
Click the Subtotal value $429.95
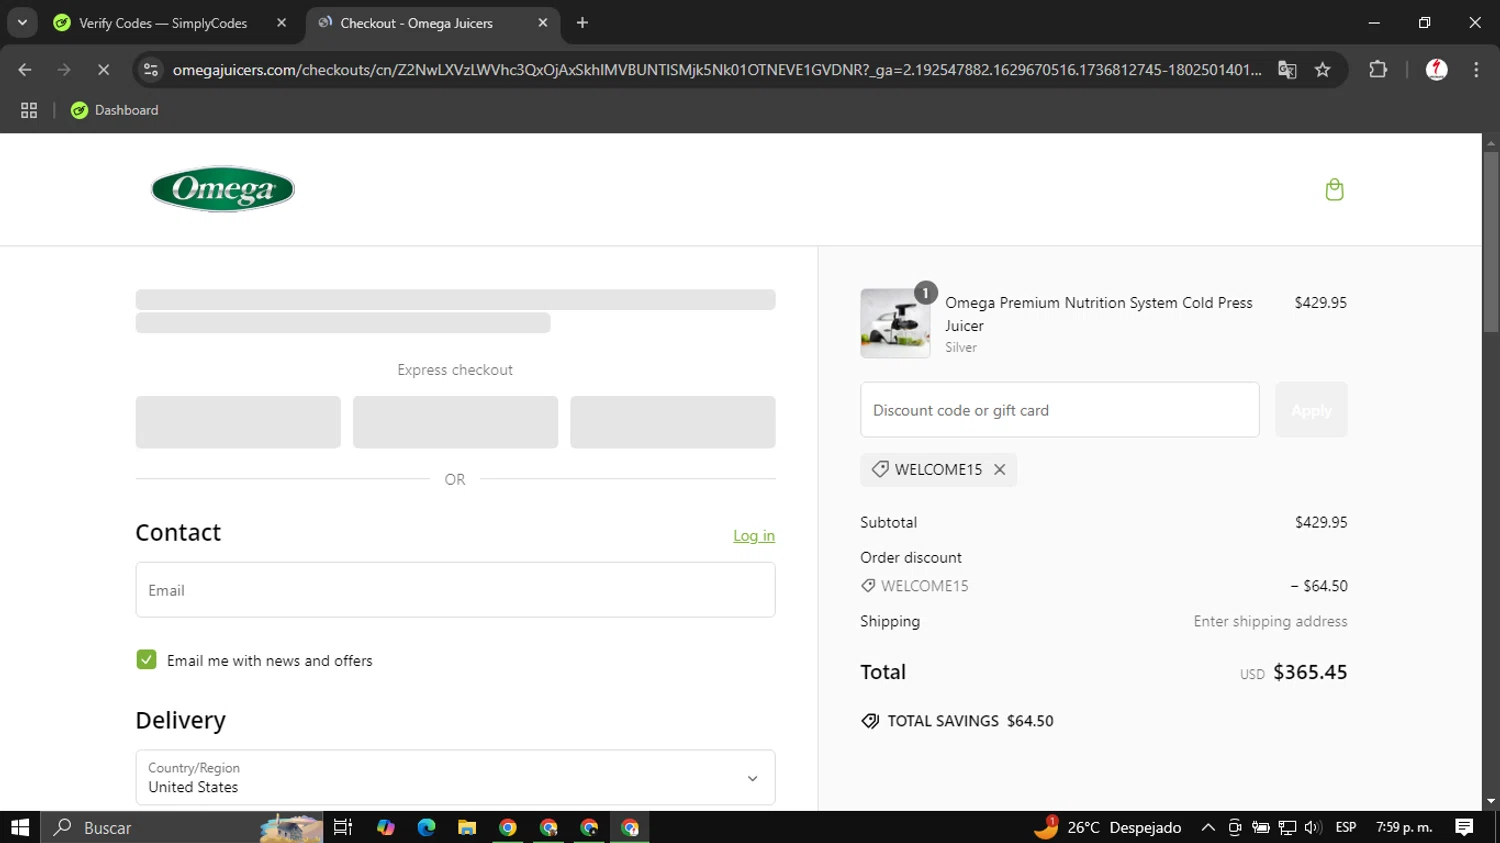tap(1321, 523)
